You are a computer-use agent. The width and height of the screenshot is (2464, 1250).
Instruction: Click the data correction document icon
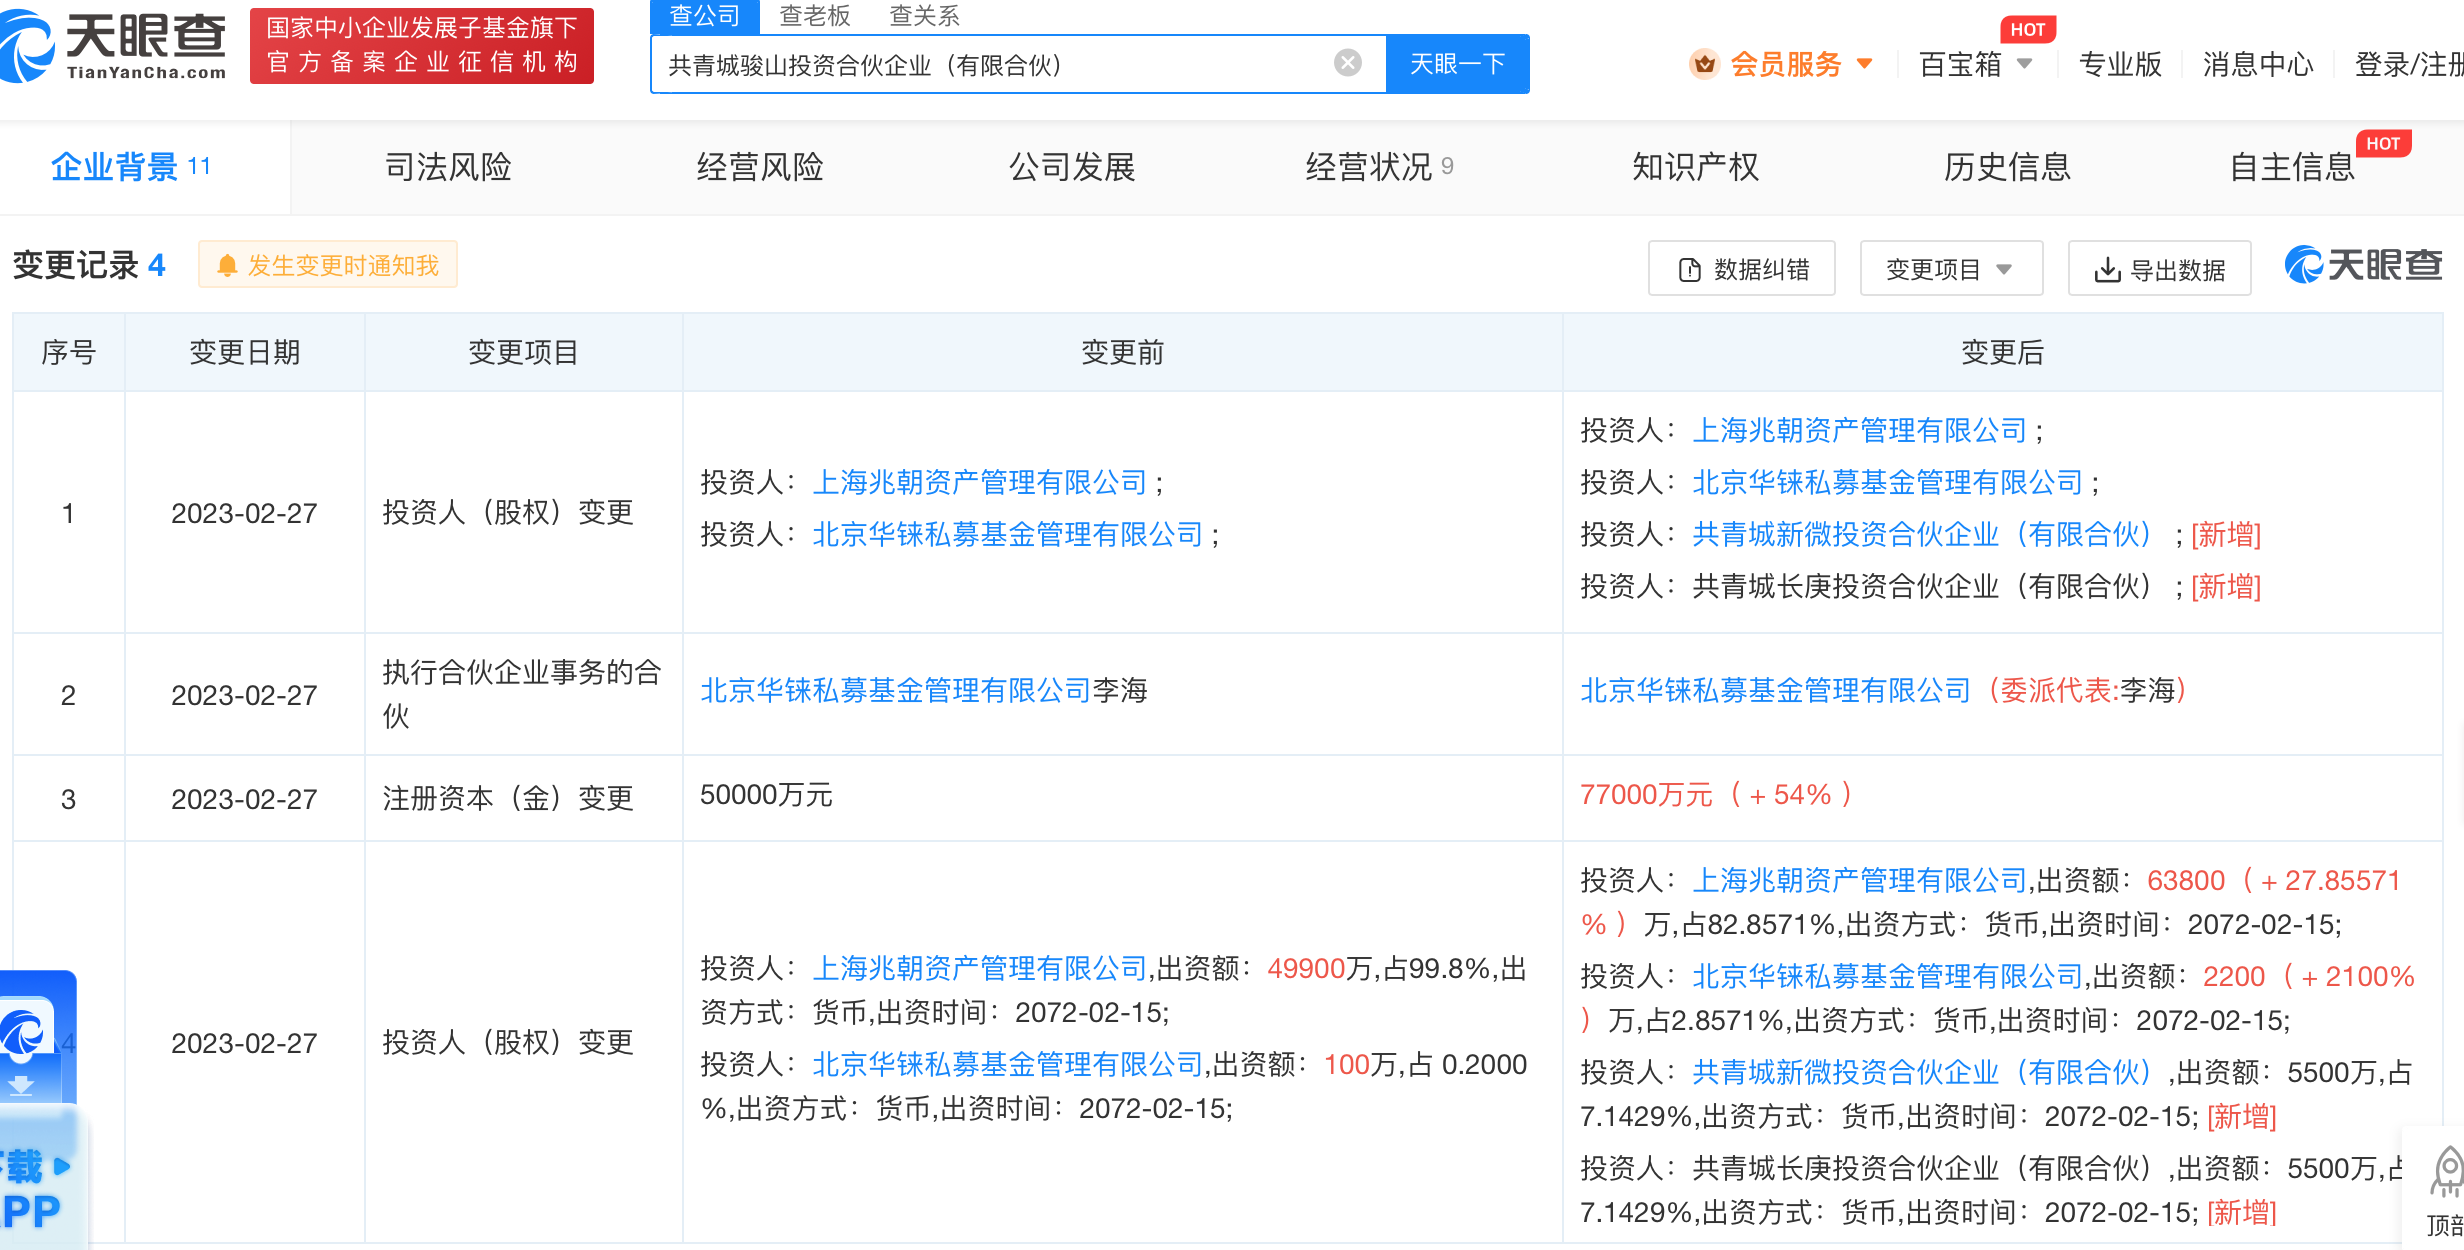pyautogui.click(x=1689, y=270)
